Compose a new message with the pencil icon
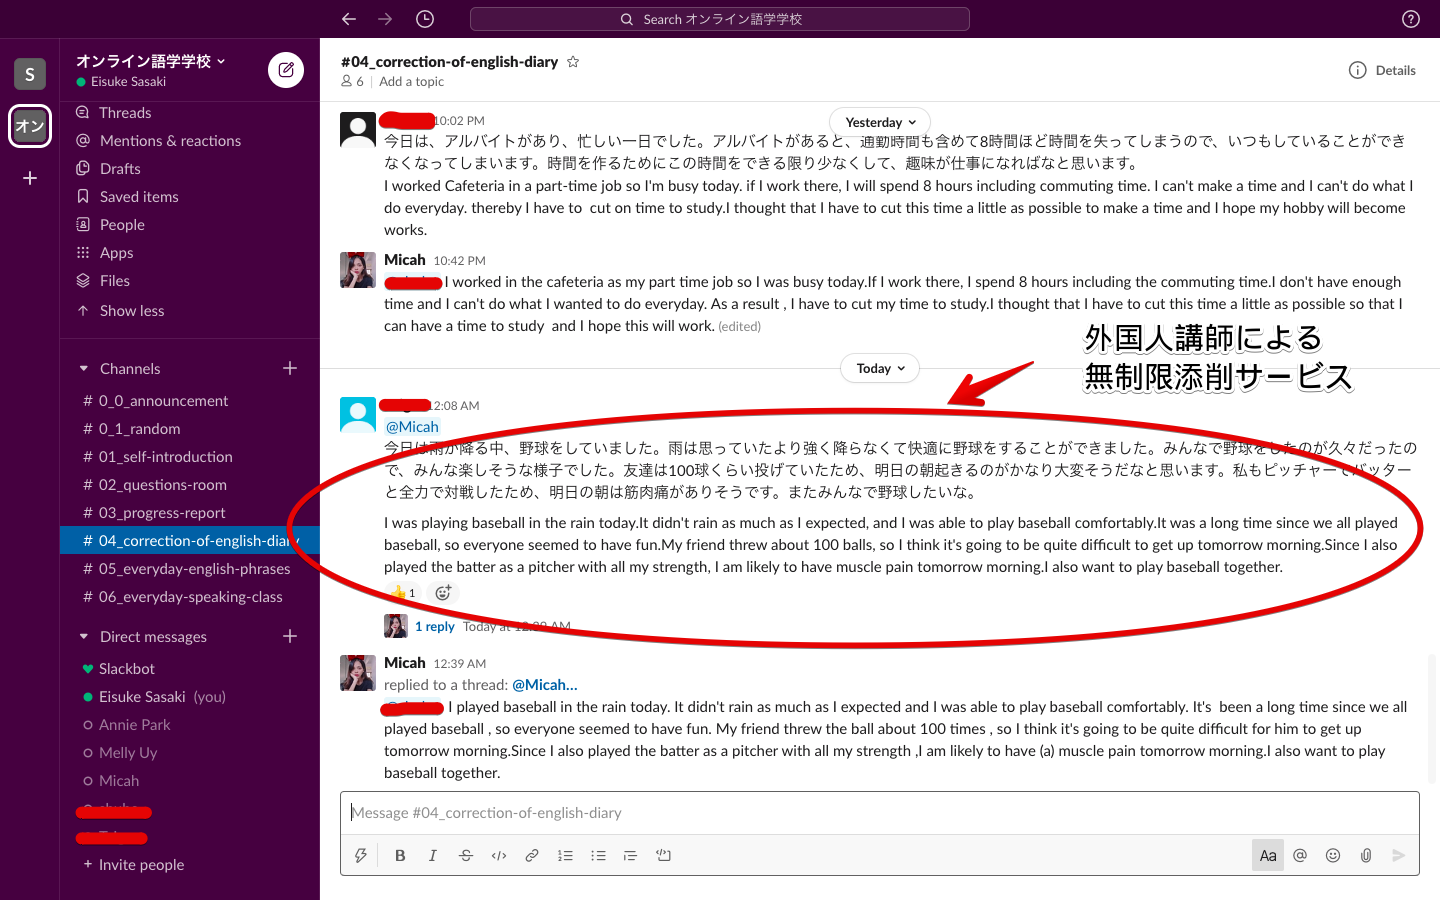This screenshot has height=900, width=1440. pyautogui.click(x=286, y=70)
